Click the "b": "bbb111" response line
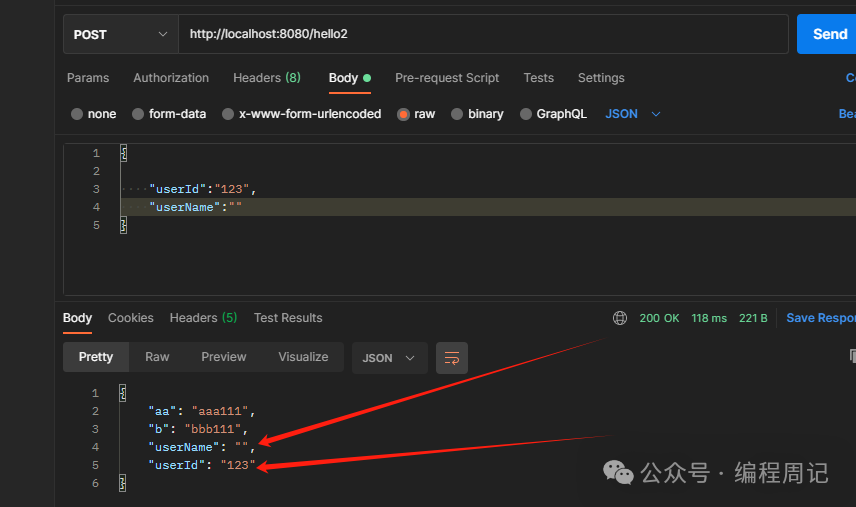 point(198,429)
